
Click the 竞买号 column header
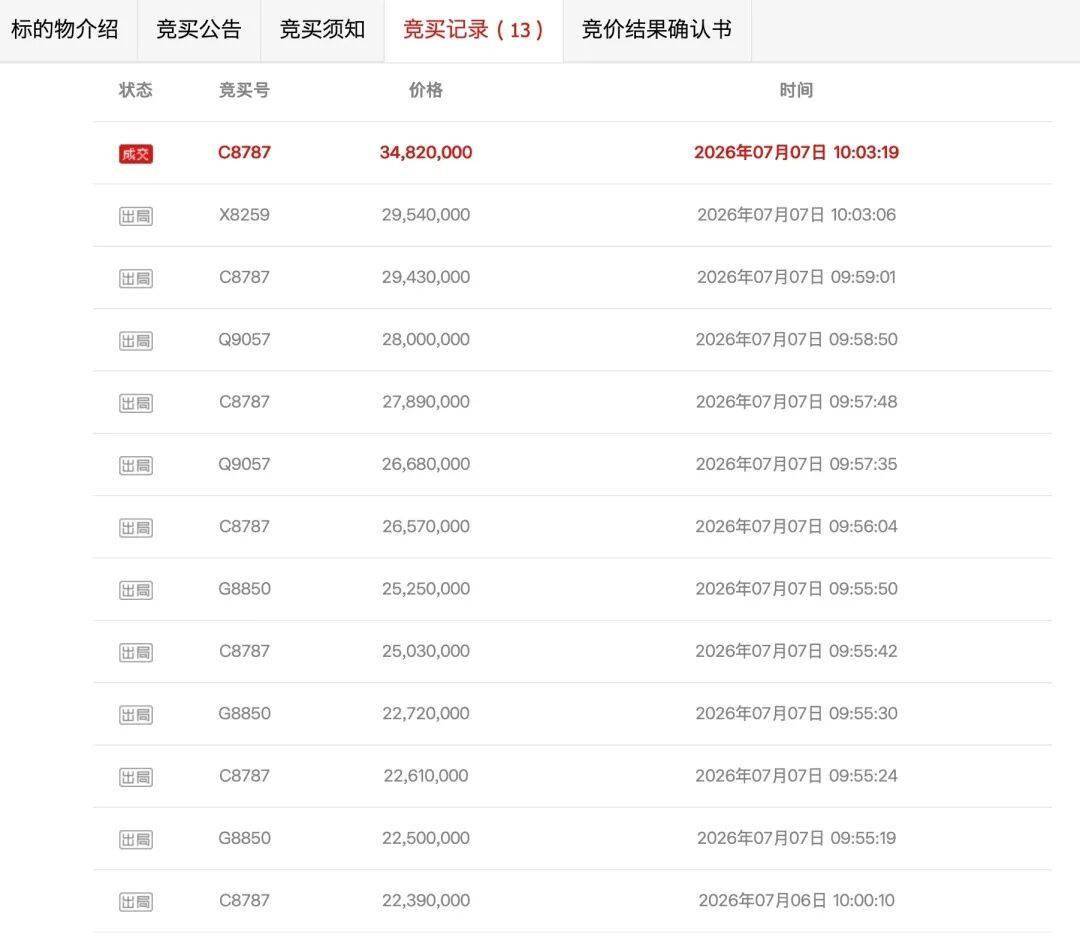pos(245,90)
